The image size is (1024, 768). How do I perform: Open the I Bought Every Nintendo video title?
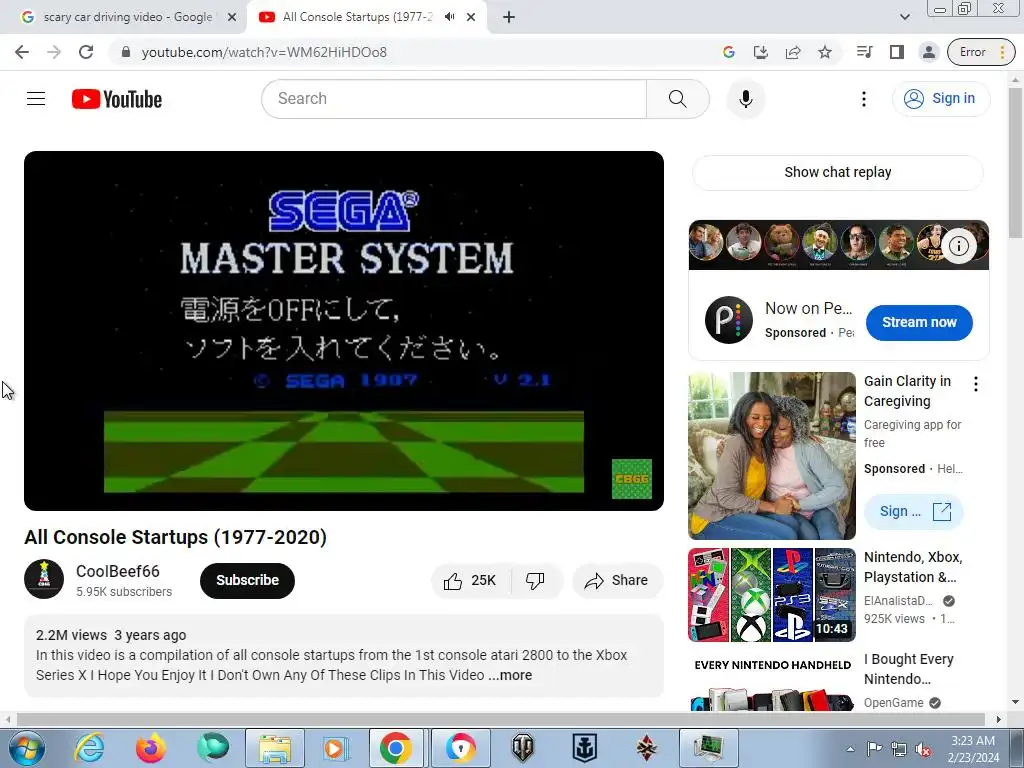[x=908, y=669]
